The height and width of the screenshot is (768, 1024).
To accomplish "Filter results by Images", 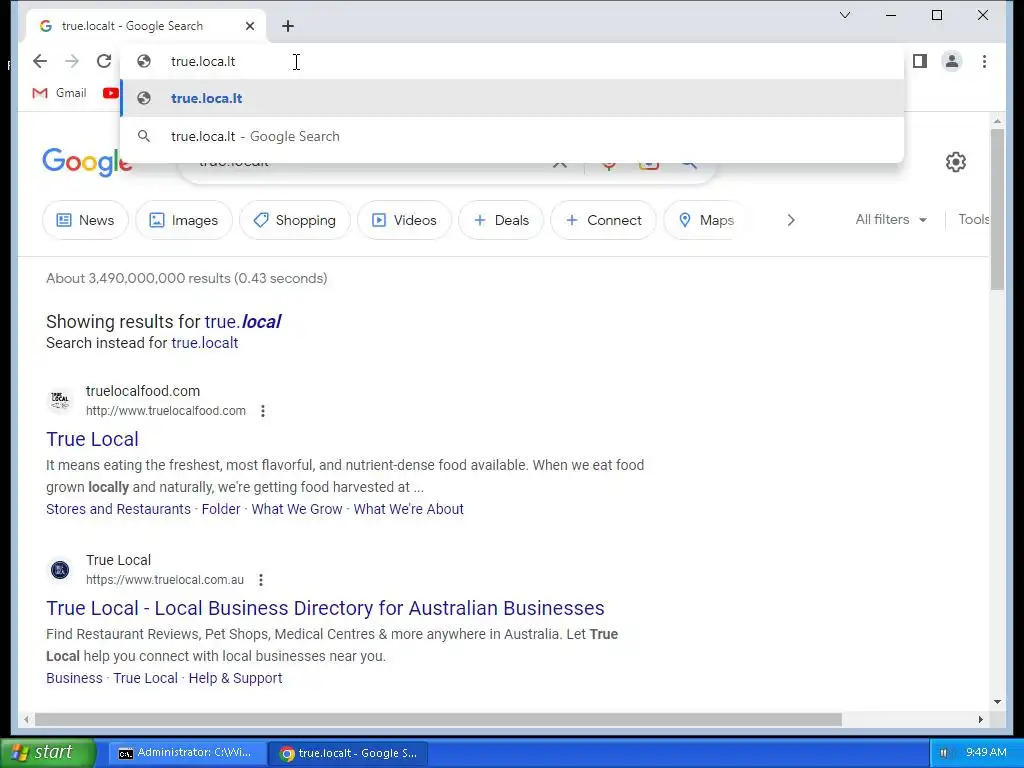I will click(x=184, y=220).
